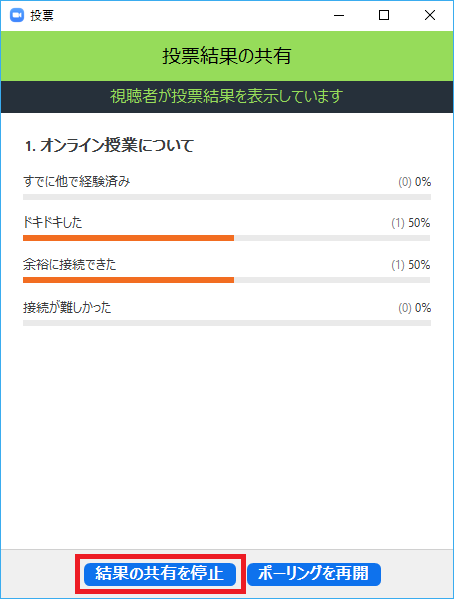Screen dimensions: 454x599
Task: Close the 投票 window
Action: (430, 15)
